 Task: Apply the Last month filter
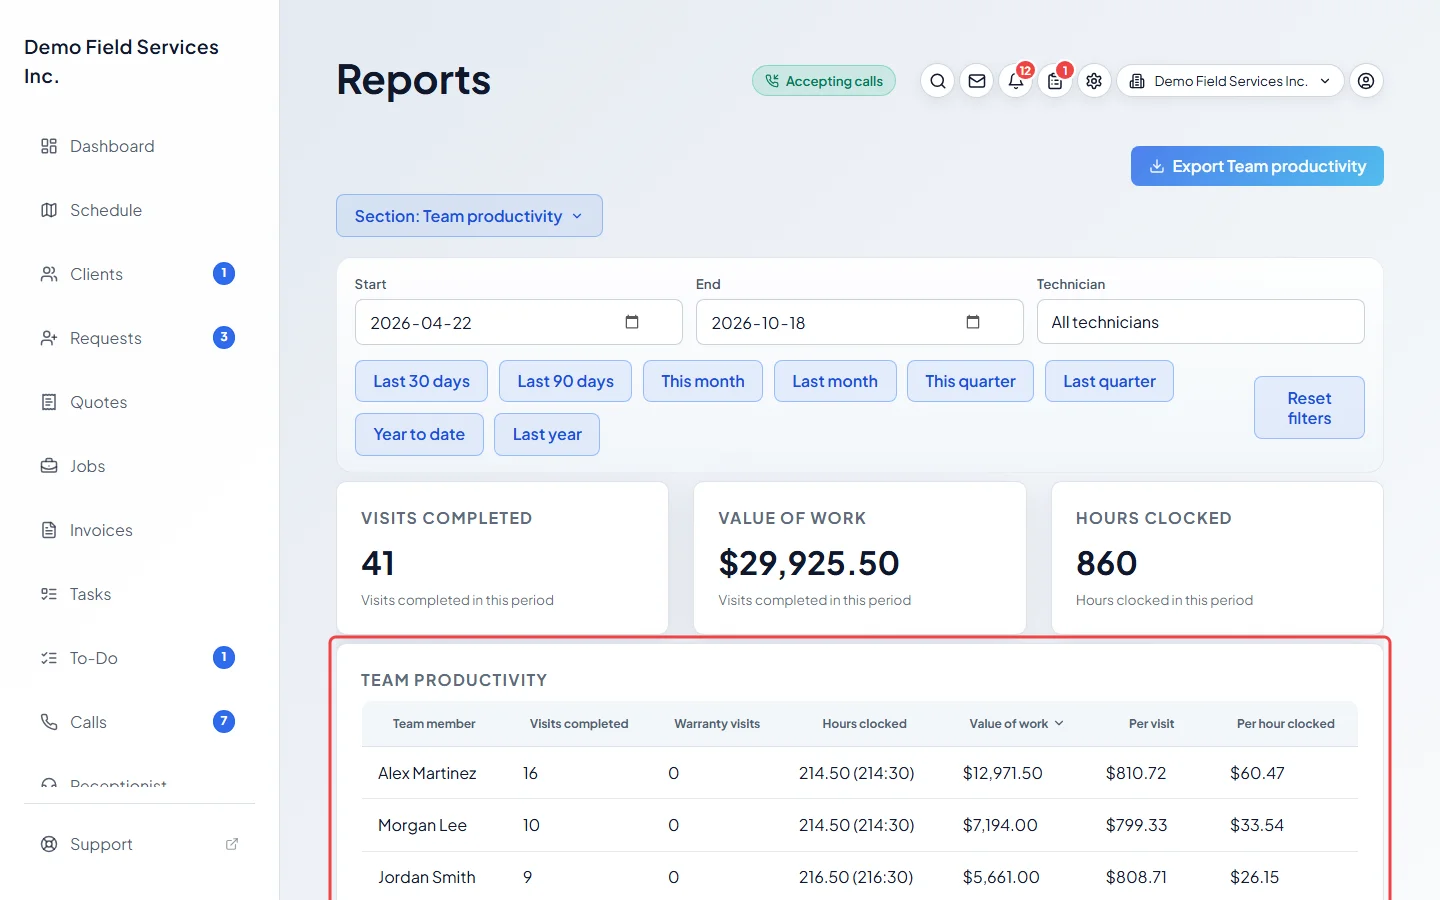pos(835,381)
